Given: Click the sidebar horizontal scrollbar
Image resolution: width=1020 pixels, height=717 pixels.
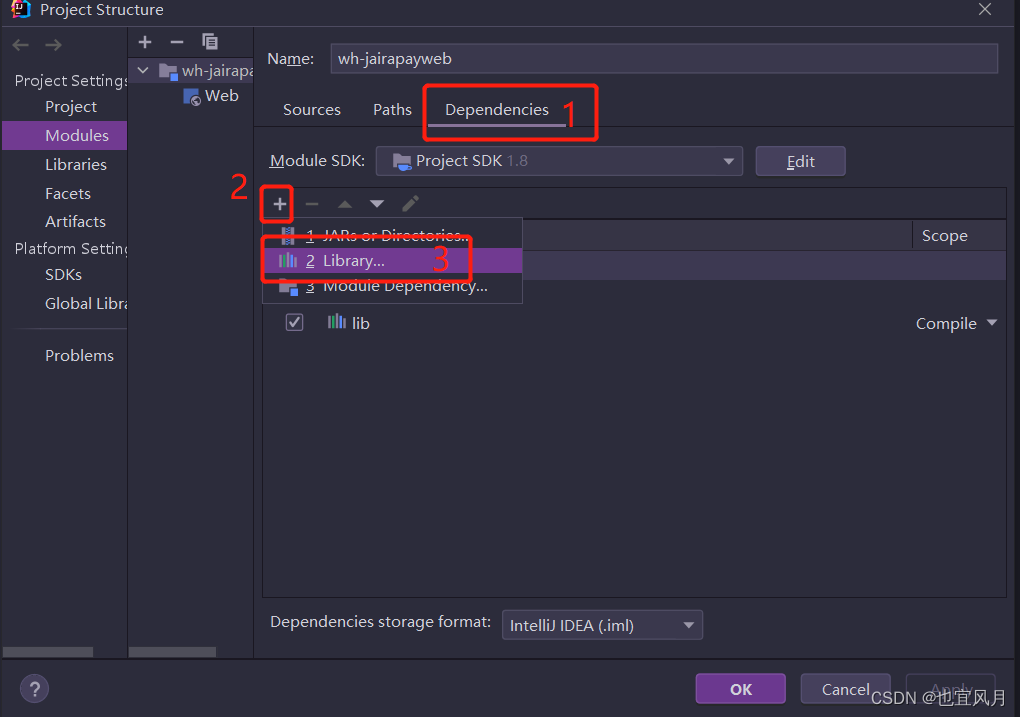Looking at the screenshot, I should (x=47, y=651).
